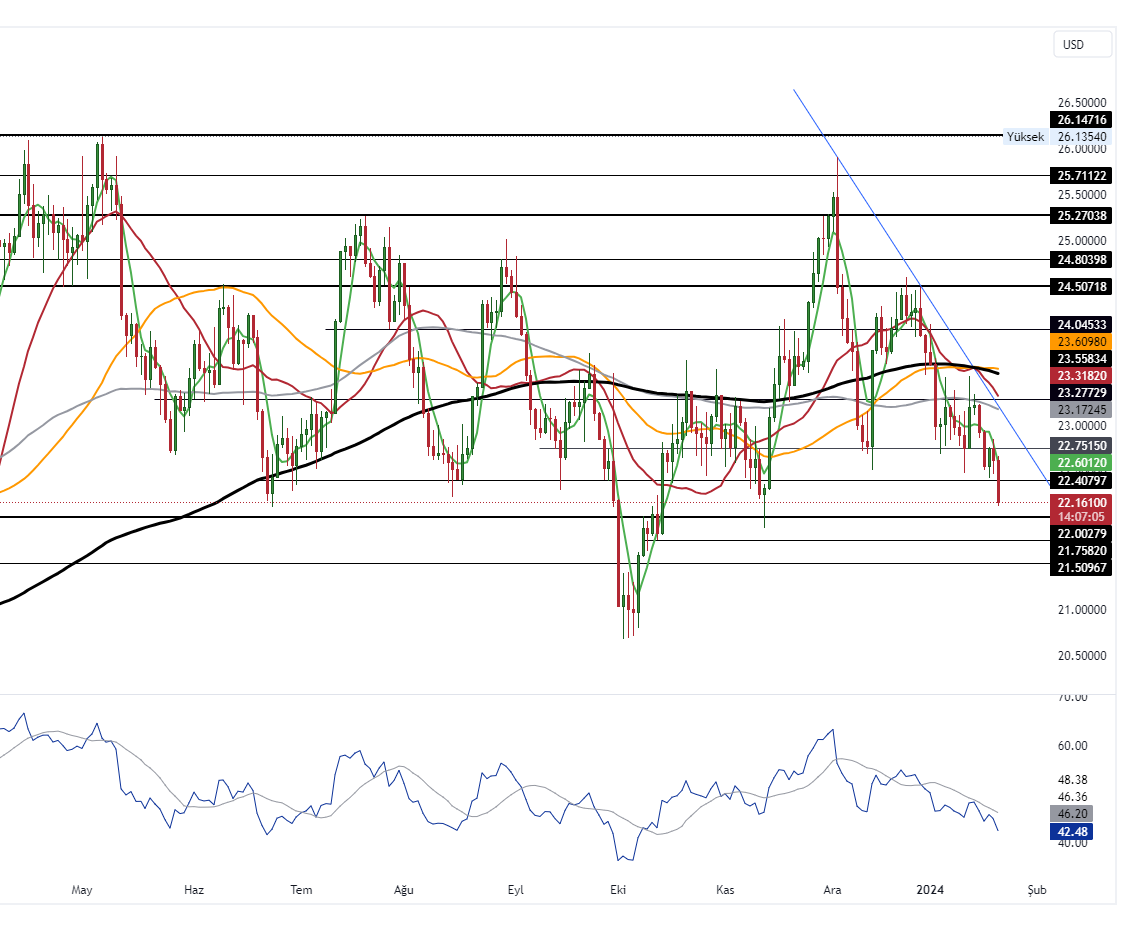This screenshot has width=1126, height=939.
Task: Click the May label on time axis
Action: pyautogui.click(x=82, y=890)
